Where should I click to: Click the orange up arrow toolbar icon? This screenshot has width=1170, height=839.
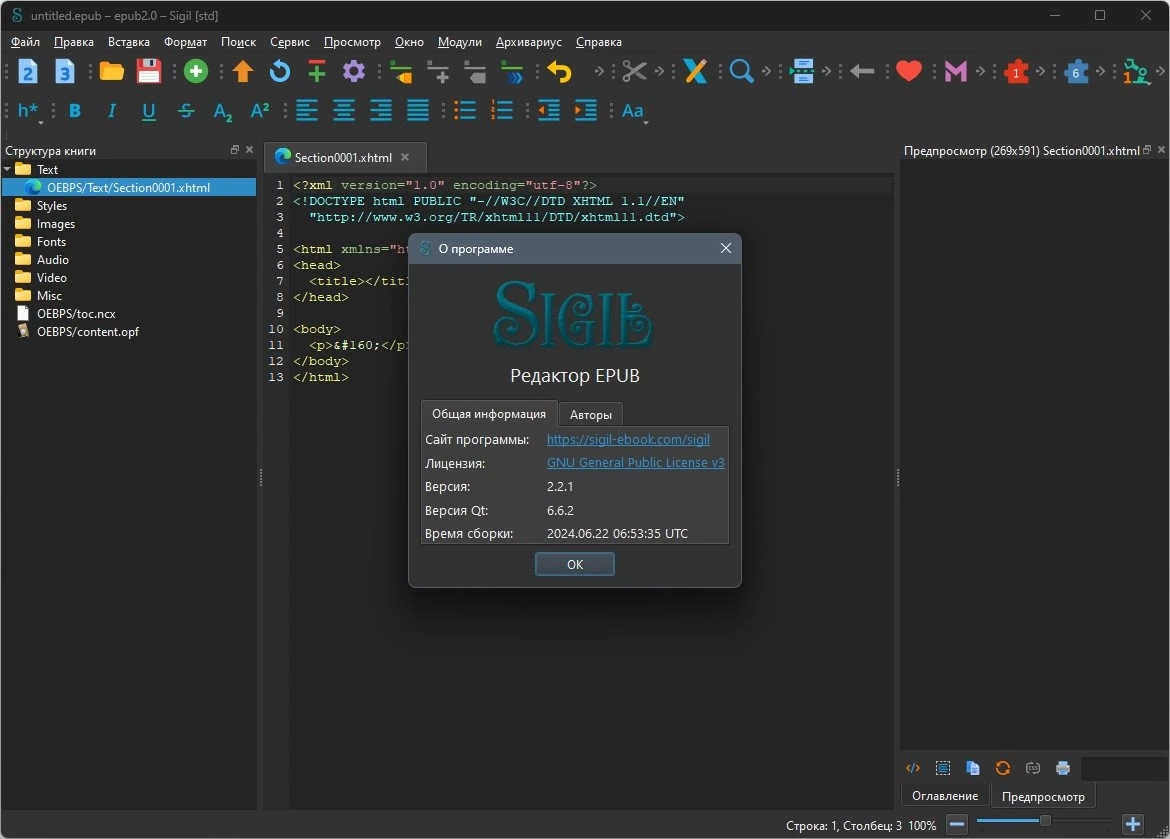pos(243,72)
